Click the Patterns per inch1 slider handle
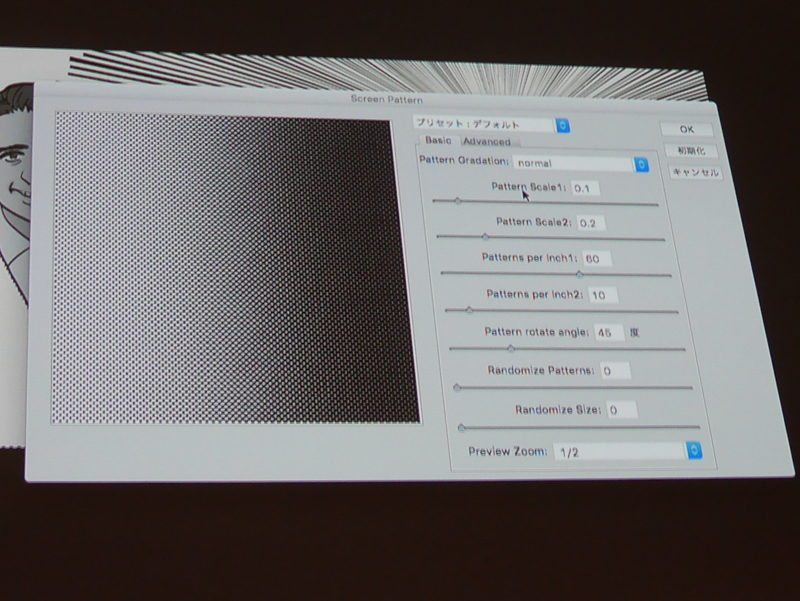This screenshot has width=800, height=601. pyautogui.click(x=580, y=274)
